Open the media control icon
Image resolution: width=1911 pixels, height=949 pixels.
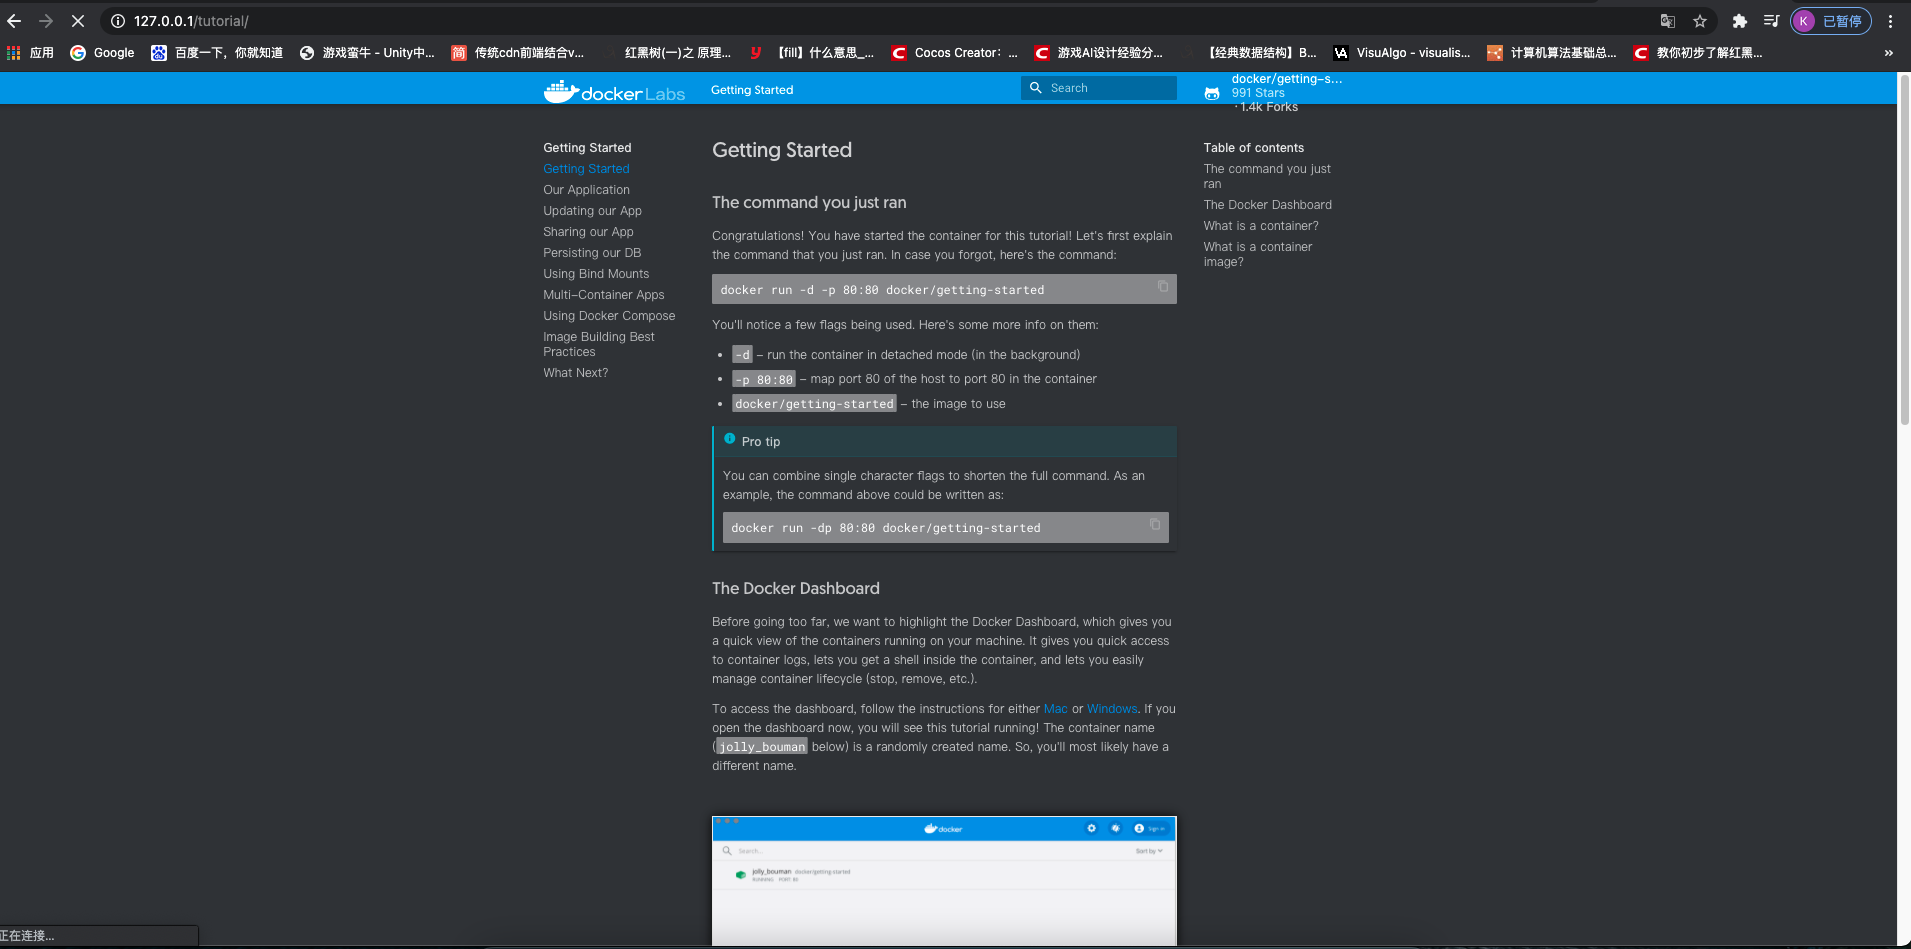[x=1771, y=21]
